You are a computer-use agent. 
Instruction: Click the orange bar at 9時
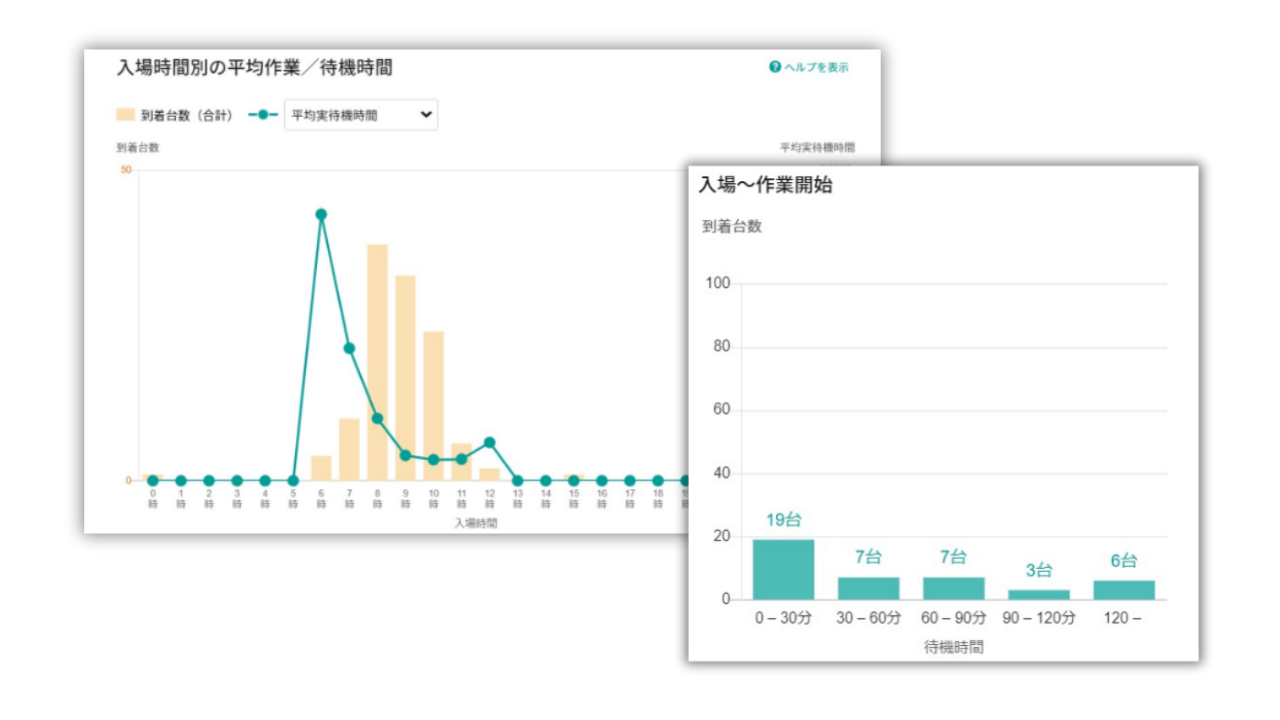(x=405, y=378)
